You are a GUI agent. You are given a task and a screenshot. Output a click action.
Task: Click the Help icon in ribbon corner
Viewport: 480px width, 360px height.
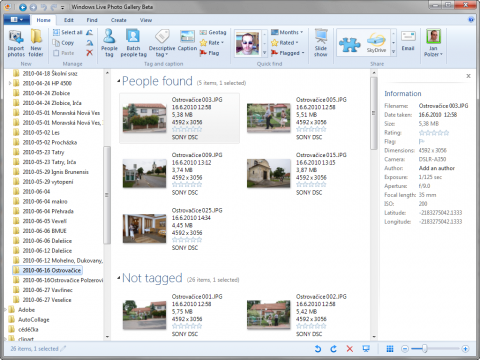[x=471, y=20]
